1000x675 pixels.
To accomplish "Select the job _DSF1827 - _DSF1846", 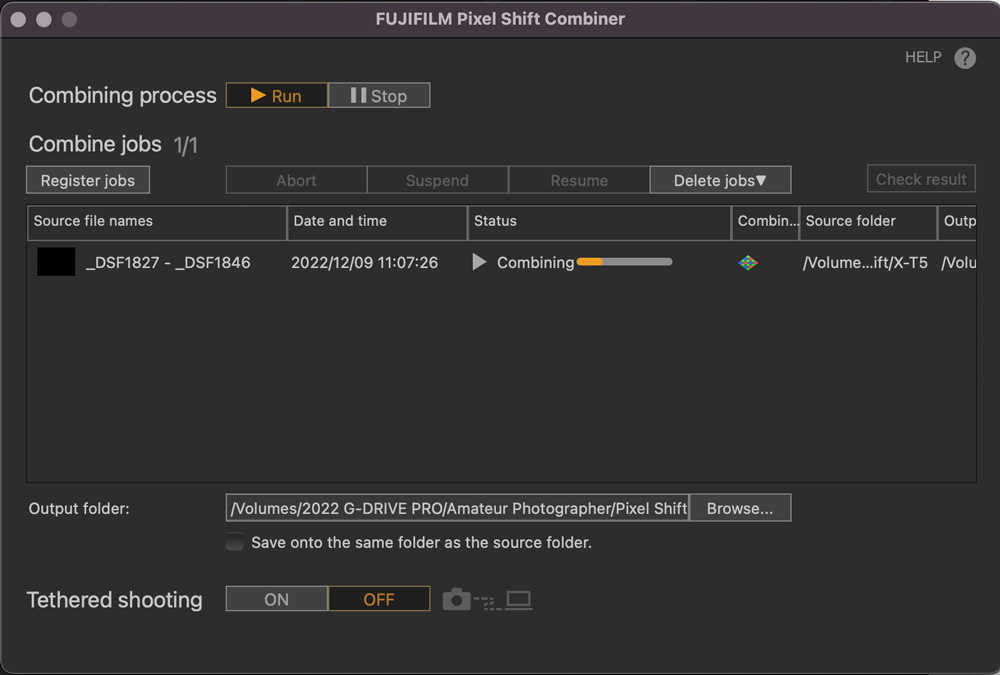I will [168, 262].
